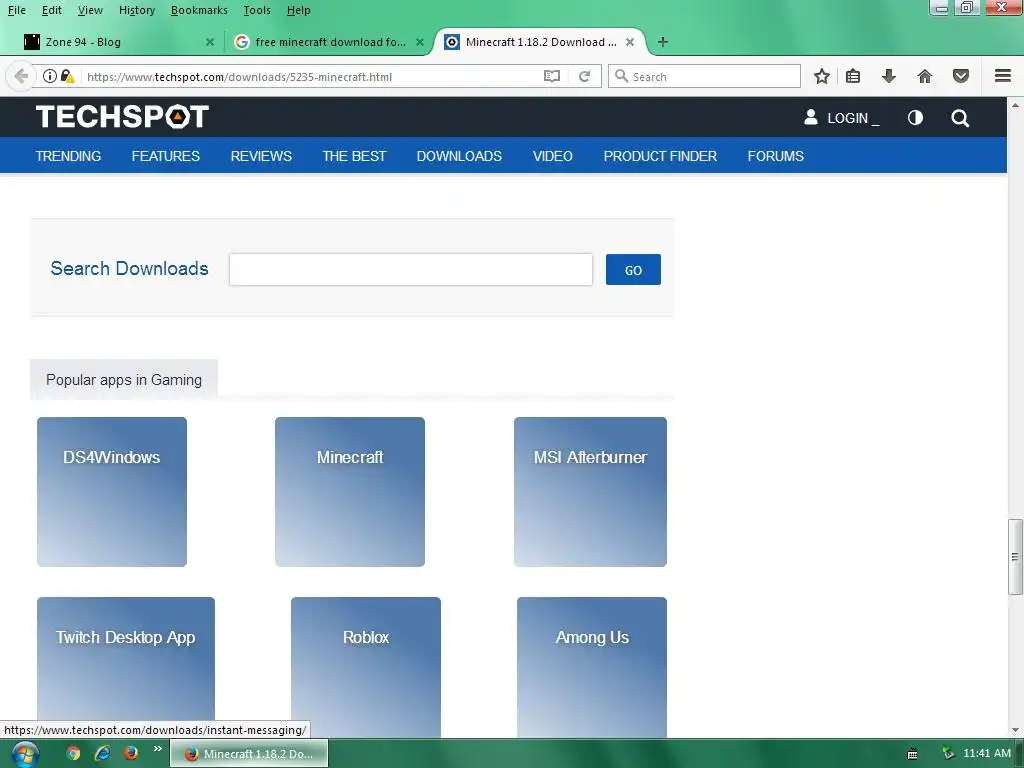
Task: Click the page vertical scrollbar thumb
Action: tap(1015, 556)
